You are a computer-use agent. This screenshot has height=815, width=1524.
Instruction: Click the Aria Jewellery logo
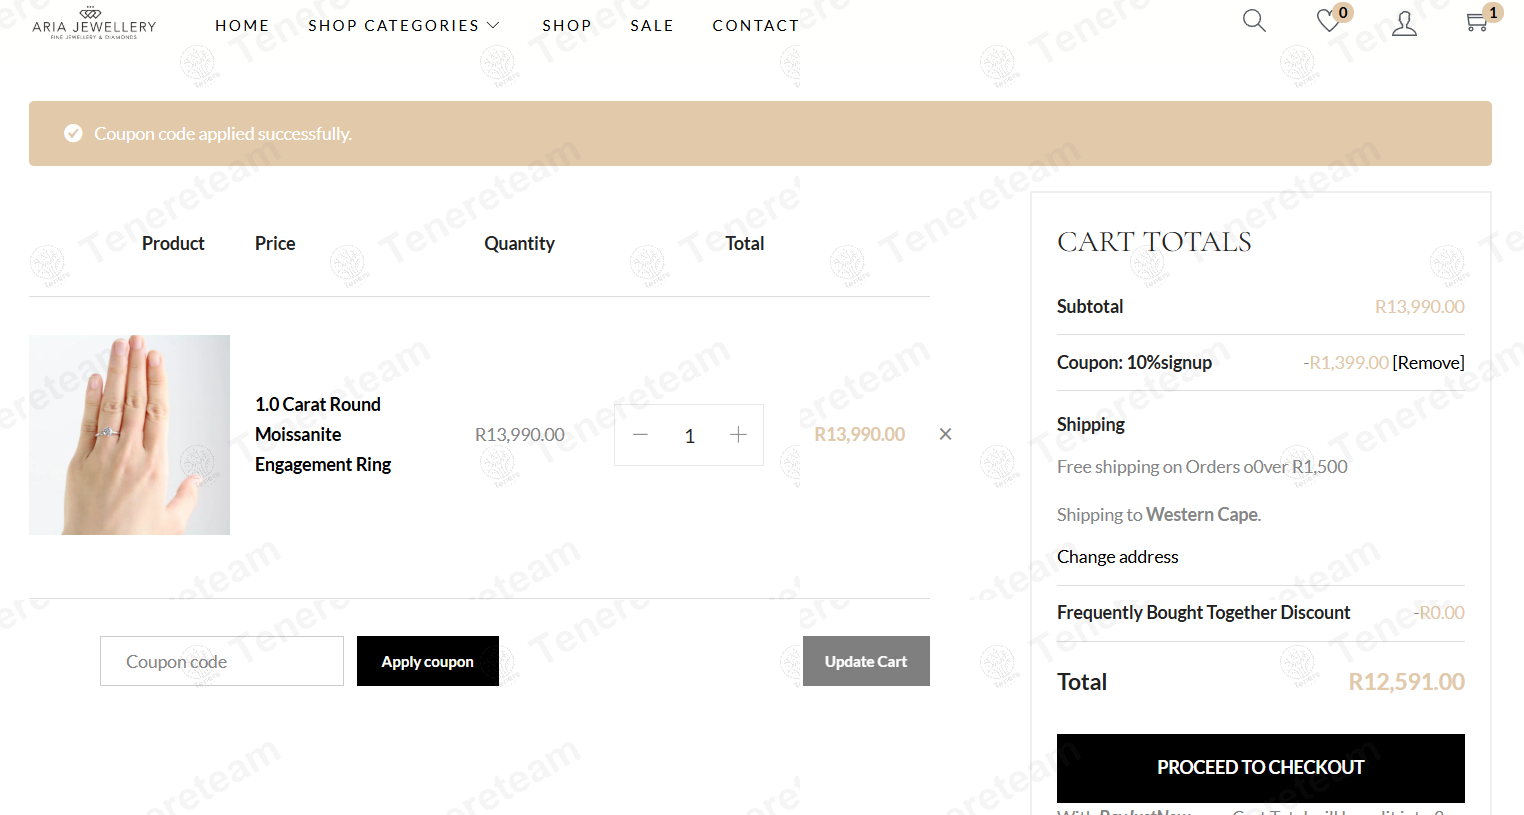click(94, 23)
